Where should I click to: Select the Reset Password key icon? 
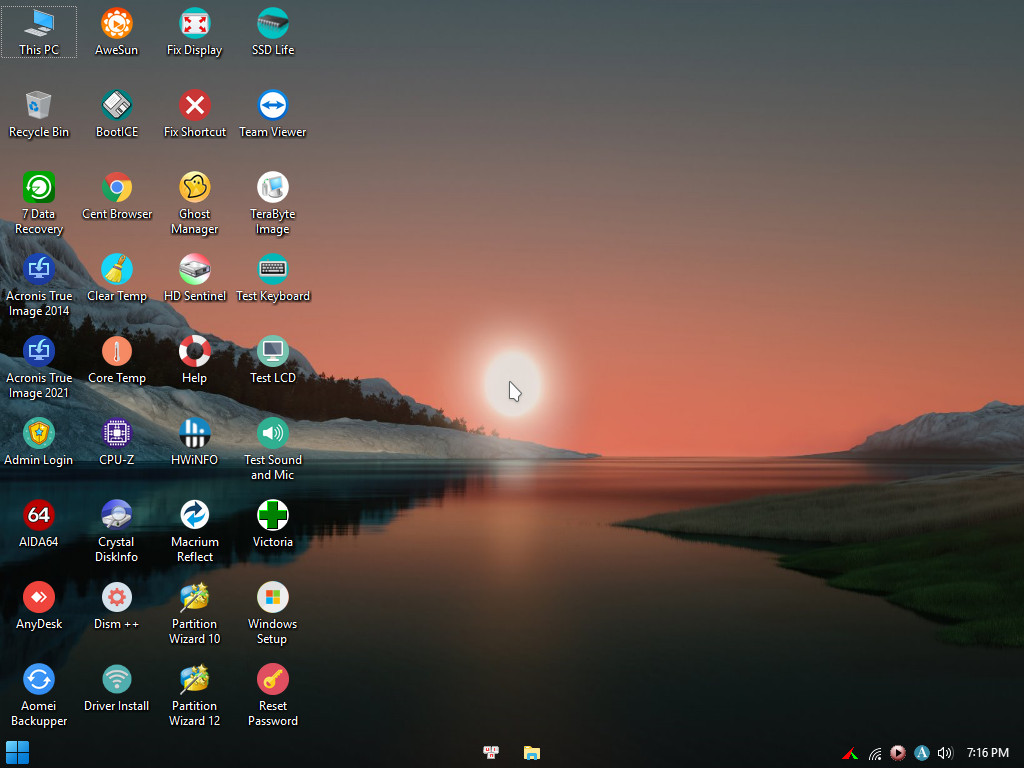pos(273,680)
